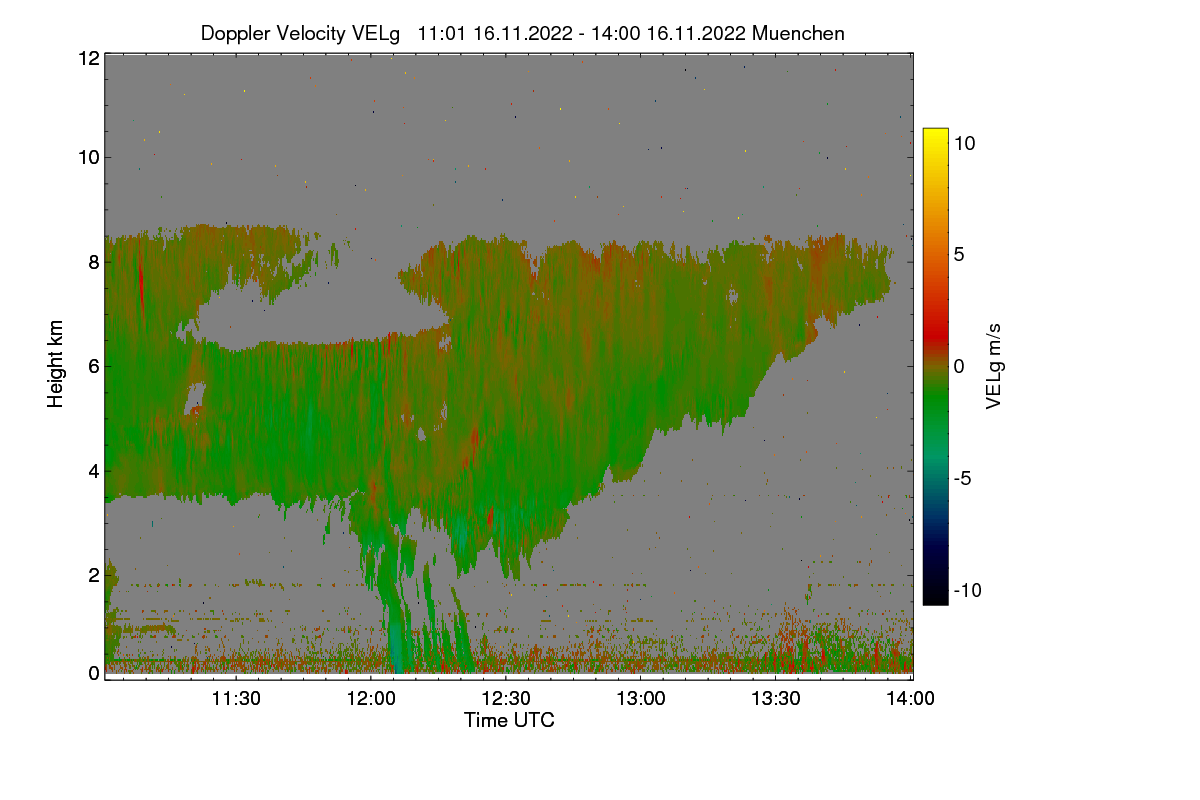Click the black bottom of the colorbar
Viewport: 1200px width, 800px height.
pos(935,595)
